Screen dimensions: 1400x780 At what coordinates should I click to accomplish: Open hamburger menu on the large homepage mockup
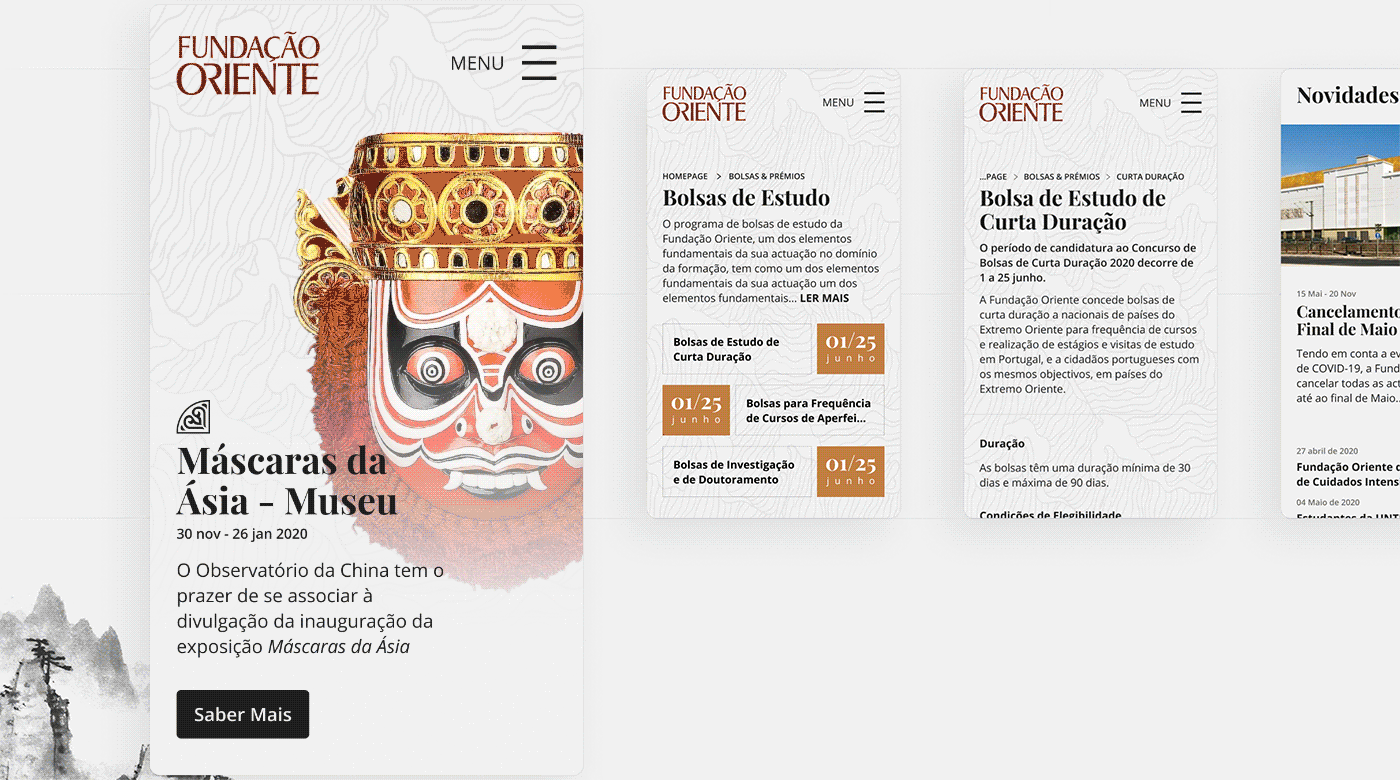[x=539, y=62]
